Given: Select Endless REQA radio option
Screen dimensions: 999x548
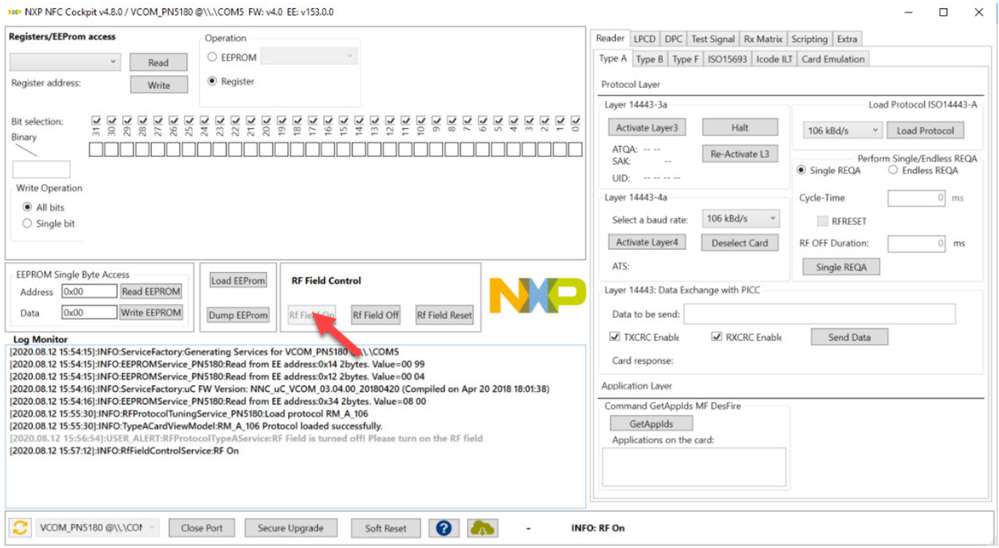Looking at the screenshot, I should tap(893, 170).
